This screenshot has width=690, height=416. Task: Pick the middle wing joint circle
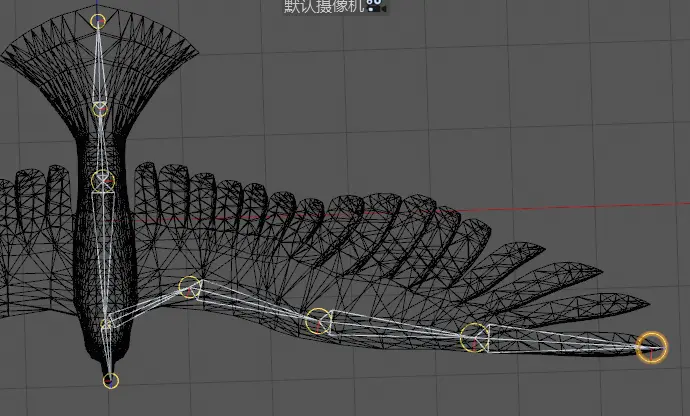pos(318,321)
